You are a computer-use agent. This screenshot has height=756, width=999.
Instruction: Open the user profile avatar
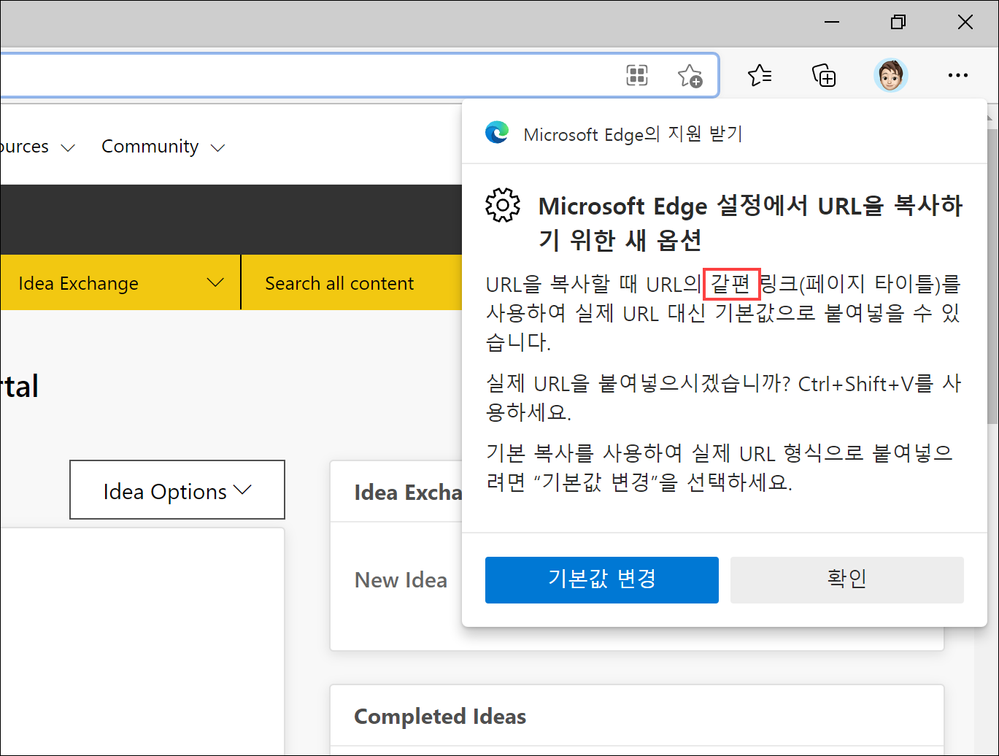click(x=890, y=75)
